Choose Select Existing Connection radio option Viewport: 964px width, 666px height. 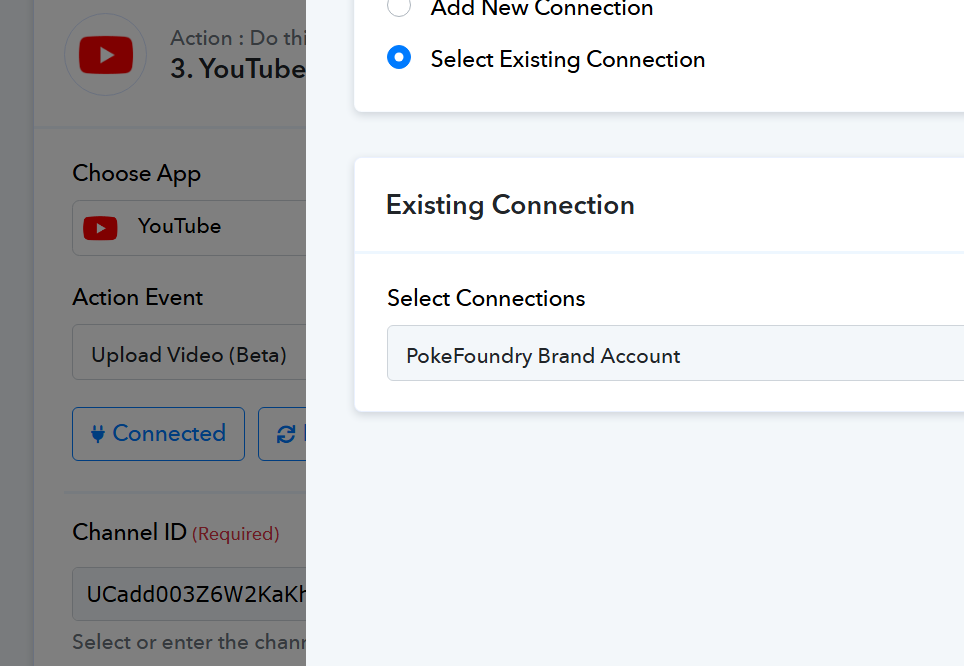(398, 57)
